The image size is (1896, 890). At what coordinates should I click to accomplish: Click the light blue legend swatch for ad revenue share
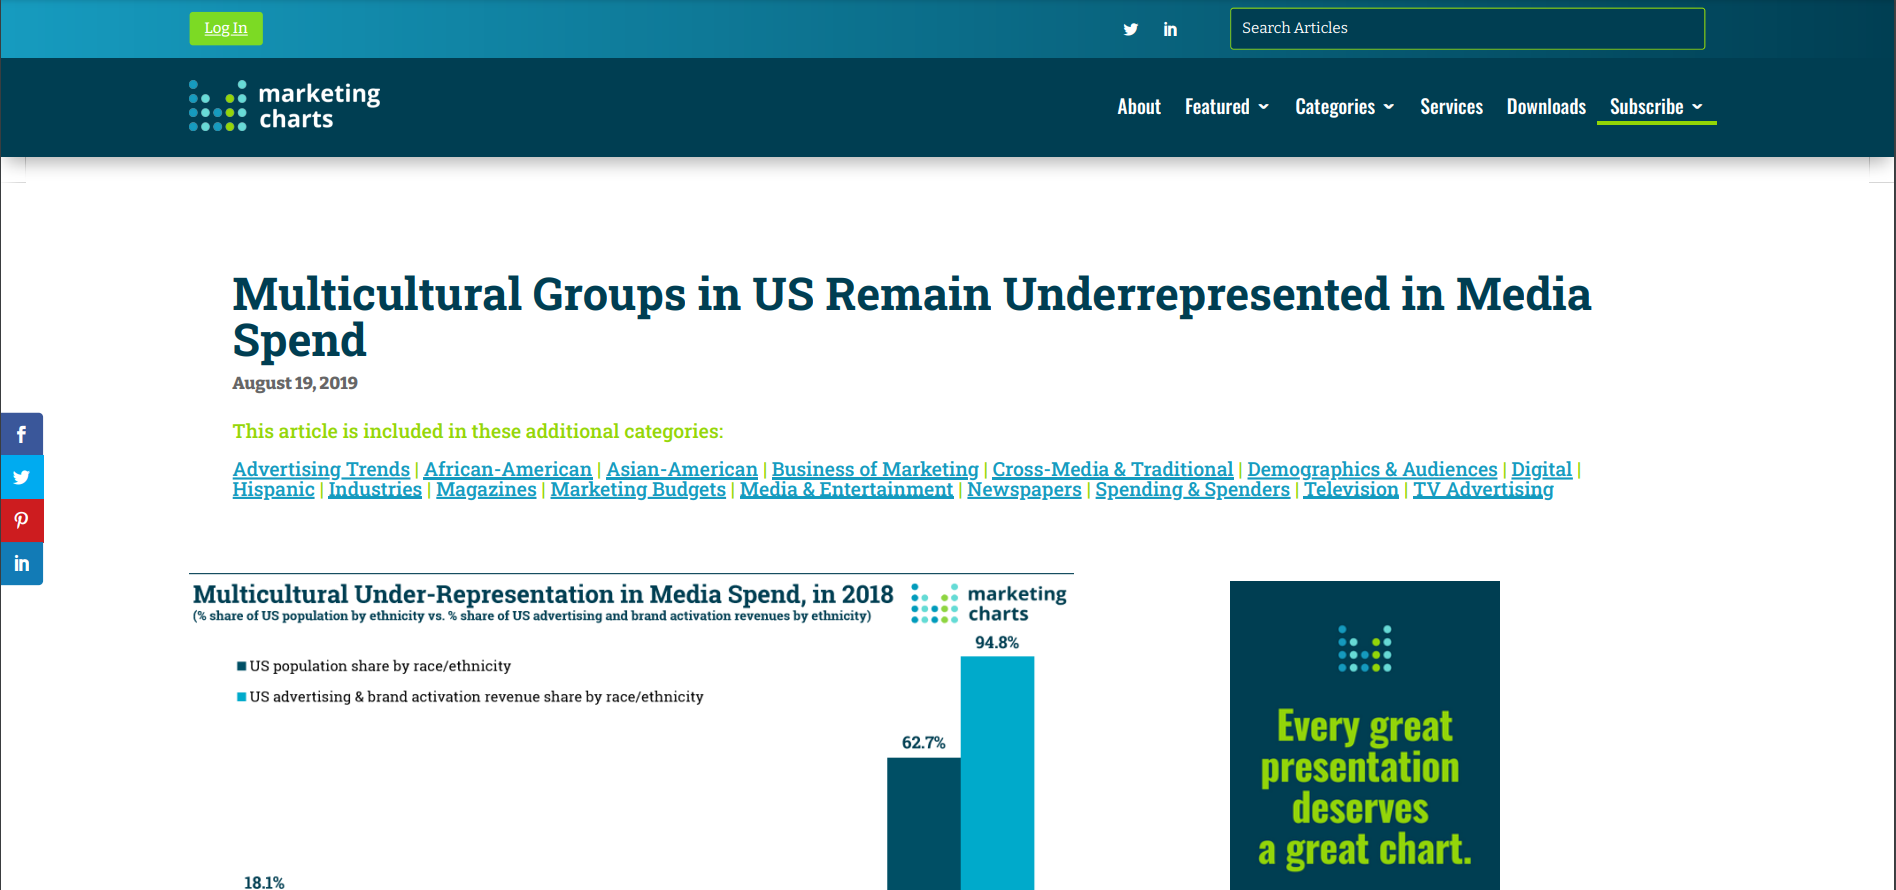pyautogui.click(x=241, y=697)
